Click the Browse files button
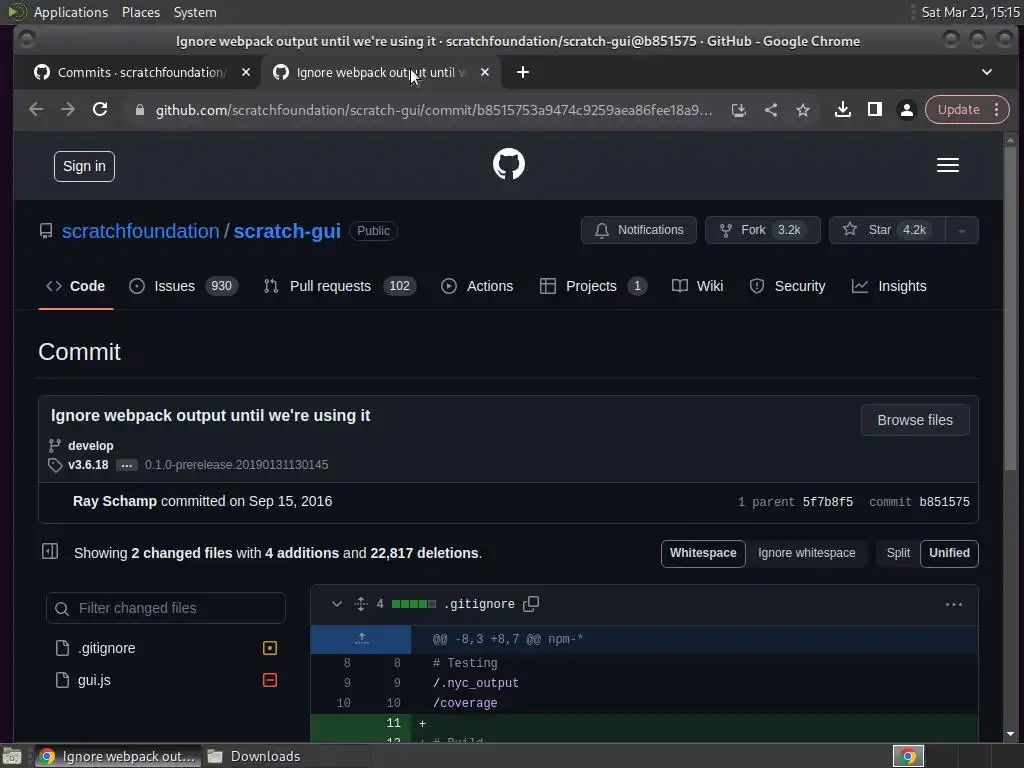1024x768 pixels. point(915,421)
